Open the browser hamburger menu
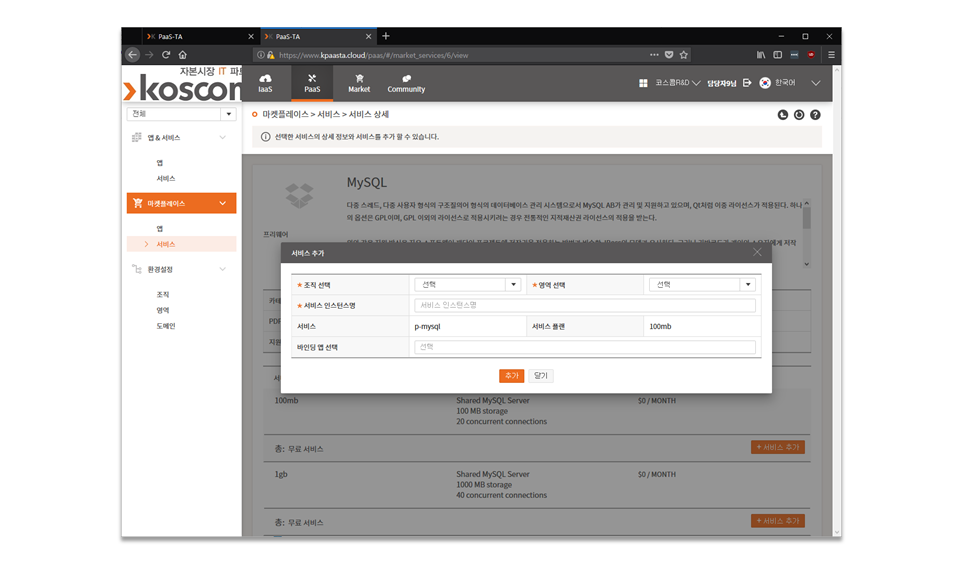The width and height of the screenshot is (962, 564). click(x=831, y=55)
